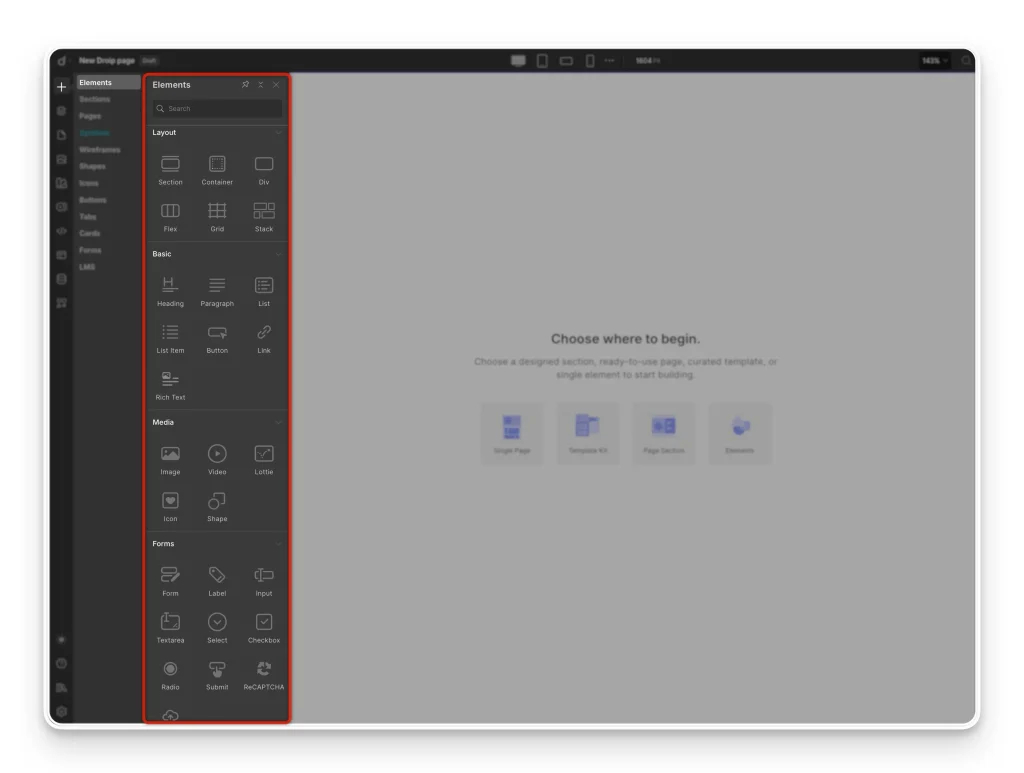The height and width of the screenshot is (773, 1024).
Task: Insert a Button element
Action: (x=217, y=339)
